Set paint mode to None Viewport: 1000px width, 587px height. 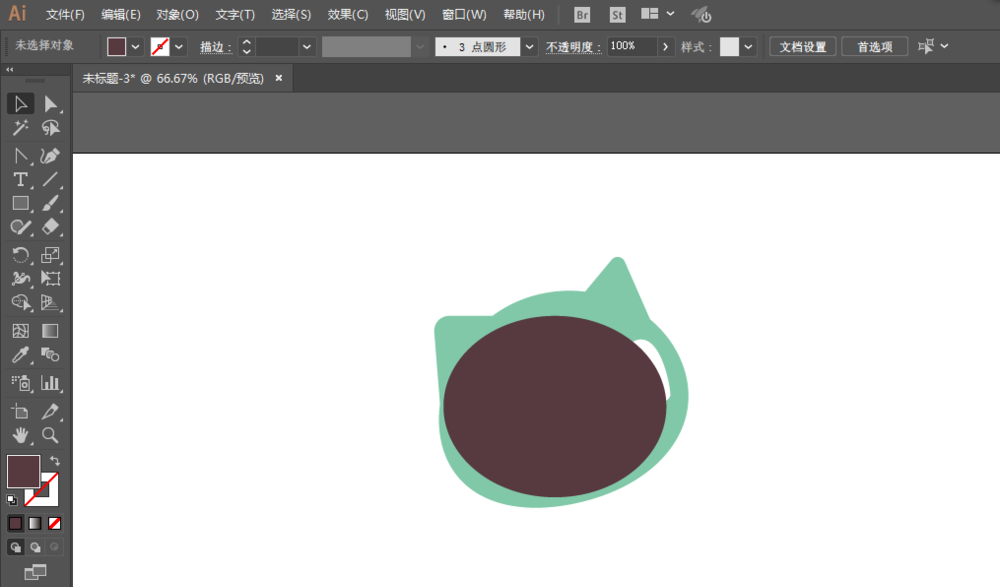(x=55, y=524)
